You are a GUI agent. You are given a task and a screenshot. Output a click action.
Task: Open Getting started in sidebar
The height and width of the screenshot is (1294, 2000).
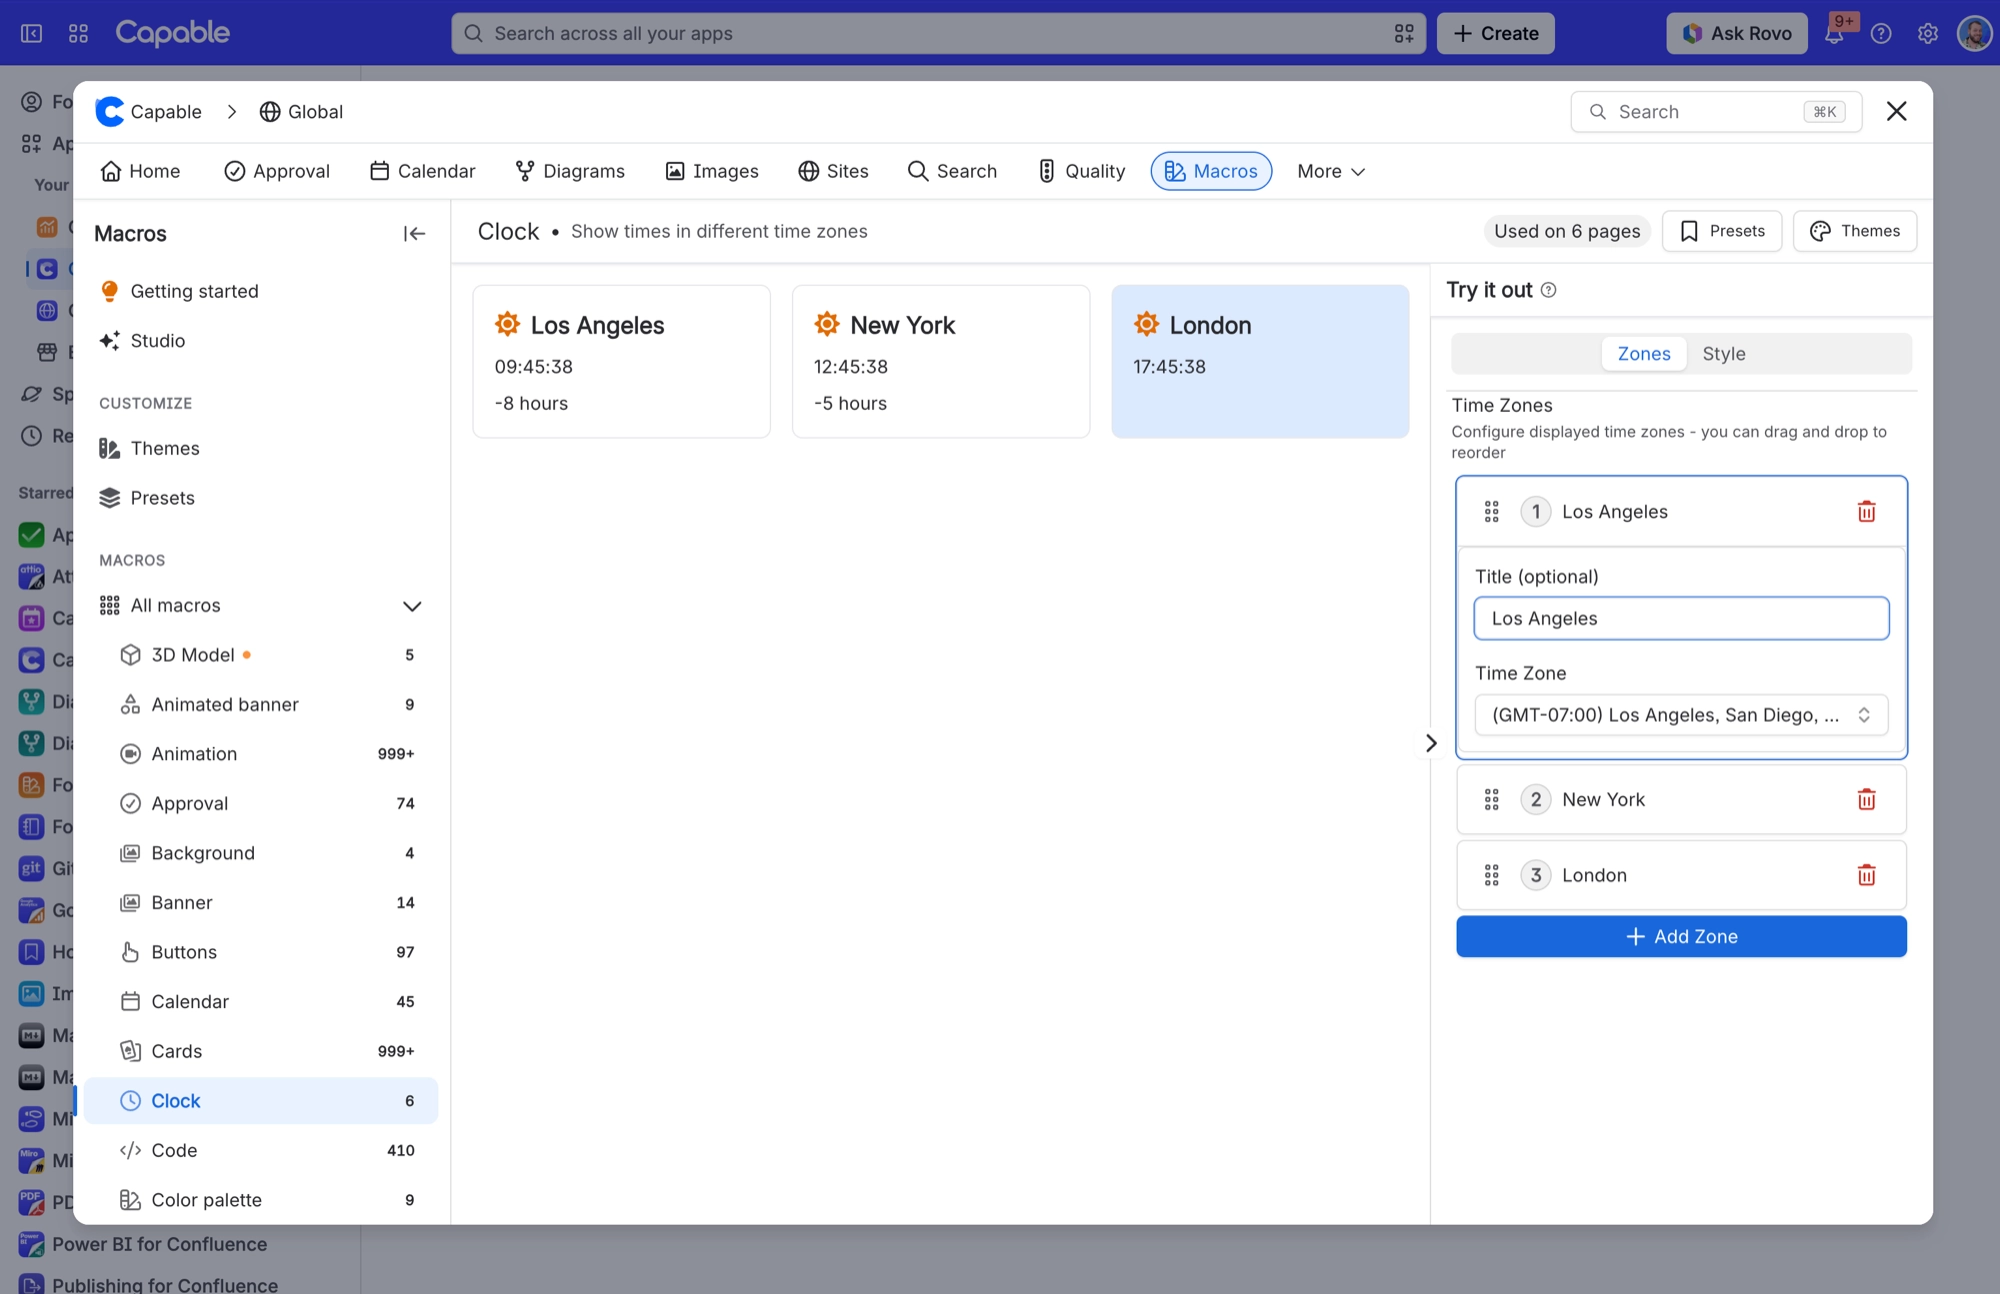pyautogui.click(x=261, y=291)
